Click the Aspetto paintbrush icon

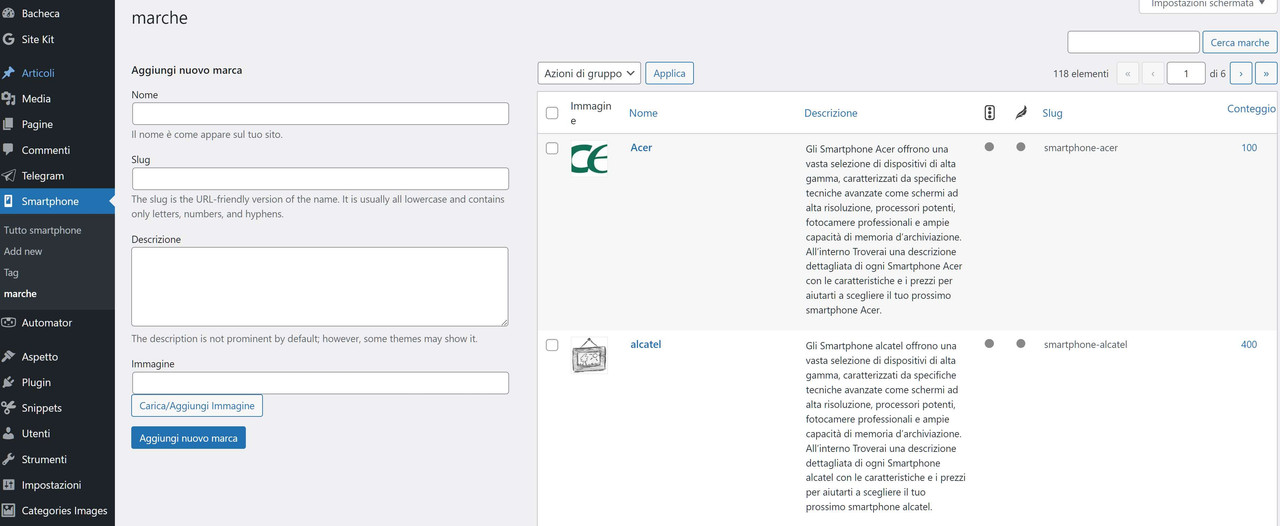click(x=9, y=357)
